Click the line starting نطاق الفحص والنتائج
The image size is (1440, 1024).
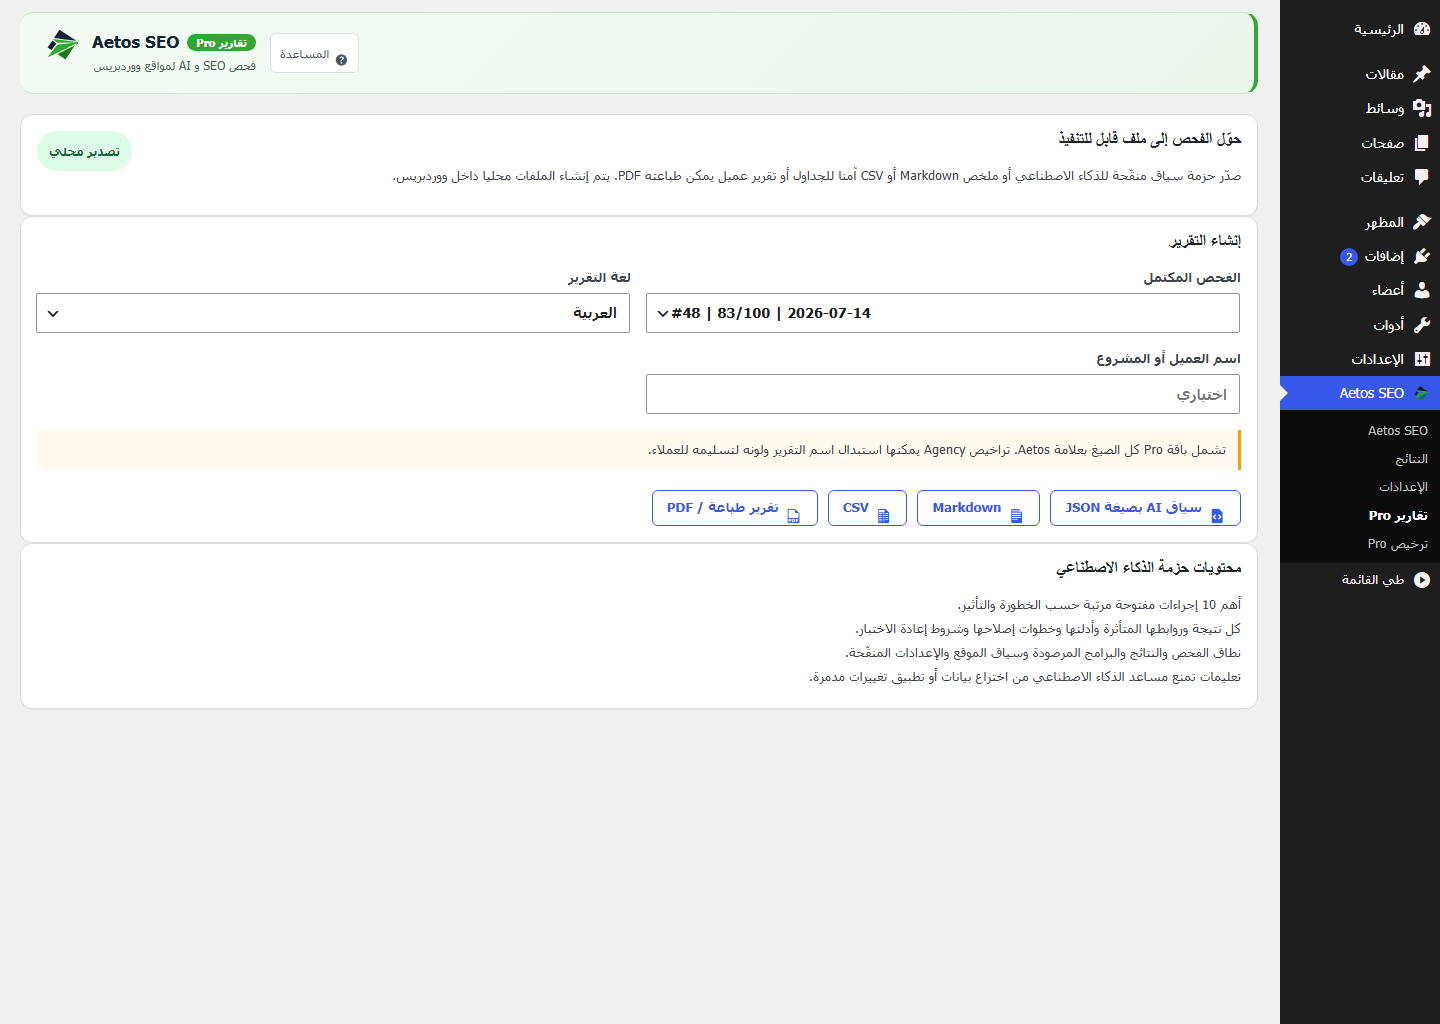pyautogui.click(x=1043, y=653)
